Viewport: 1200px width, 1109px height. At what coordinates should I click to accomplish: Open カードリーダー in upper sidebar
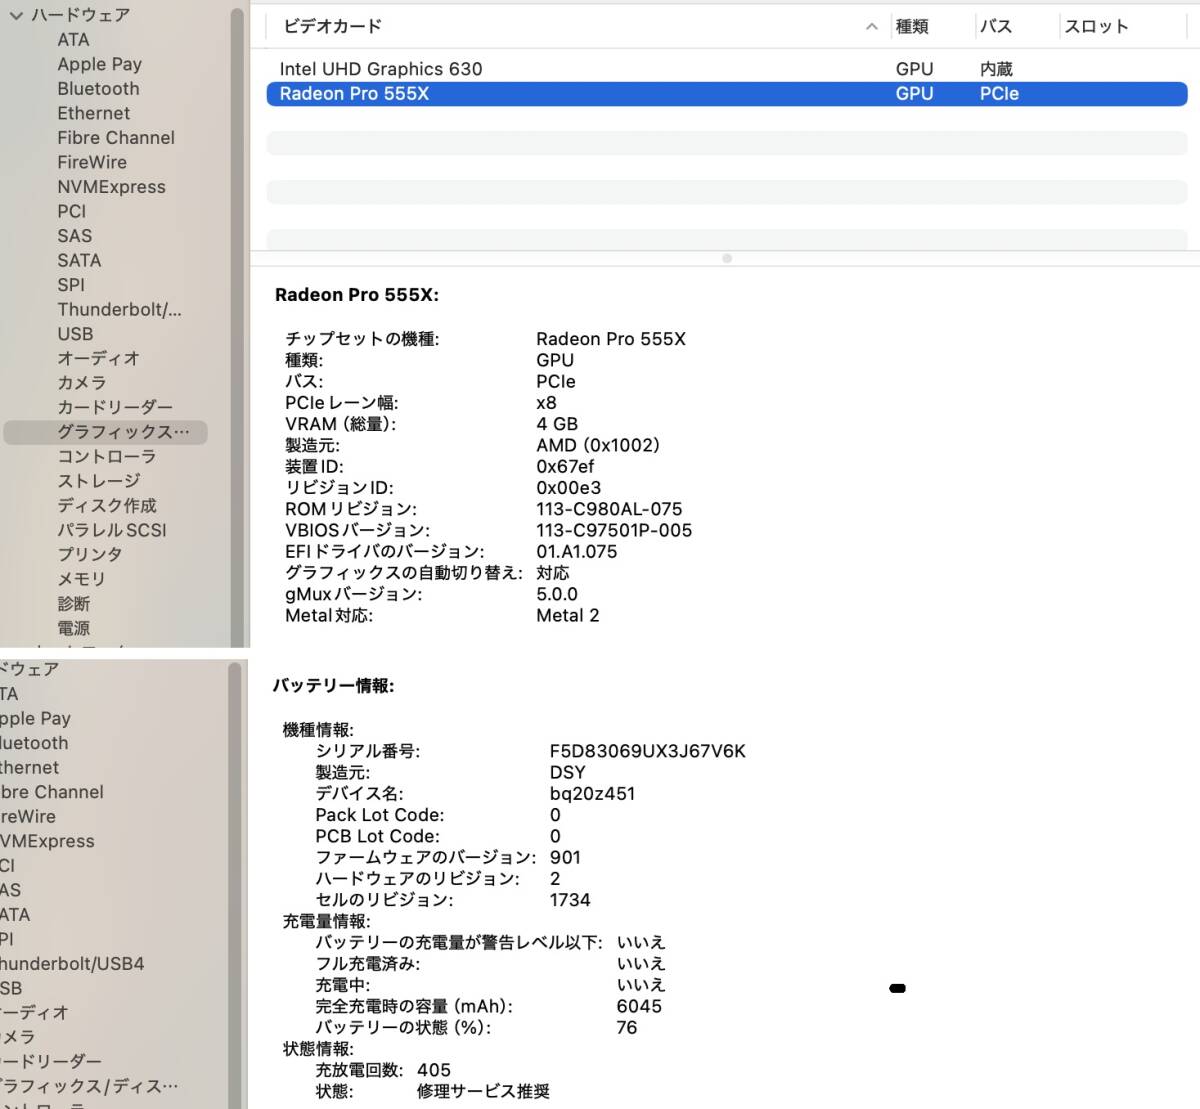point(115,407)
